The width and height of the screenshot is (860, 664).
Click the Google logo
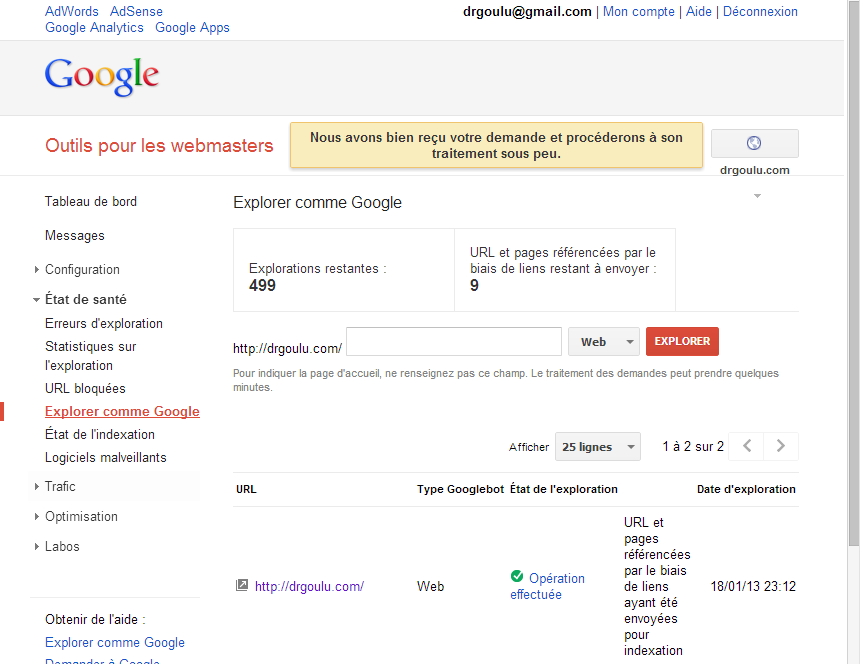click(102, 77)
